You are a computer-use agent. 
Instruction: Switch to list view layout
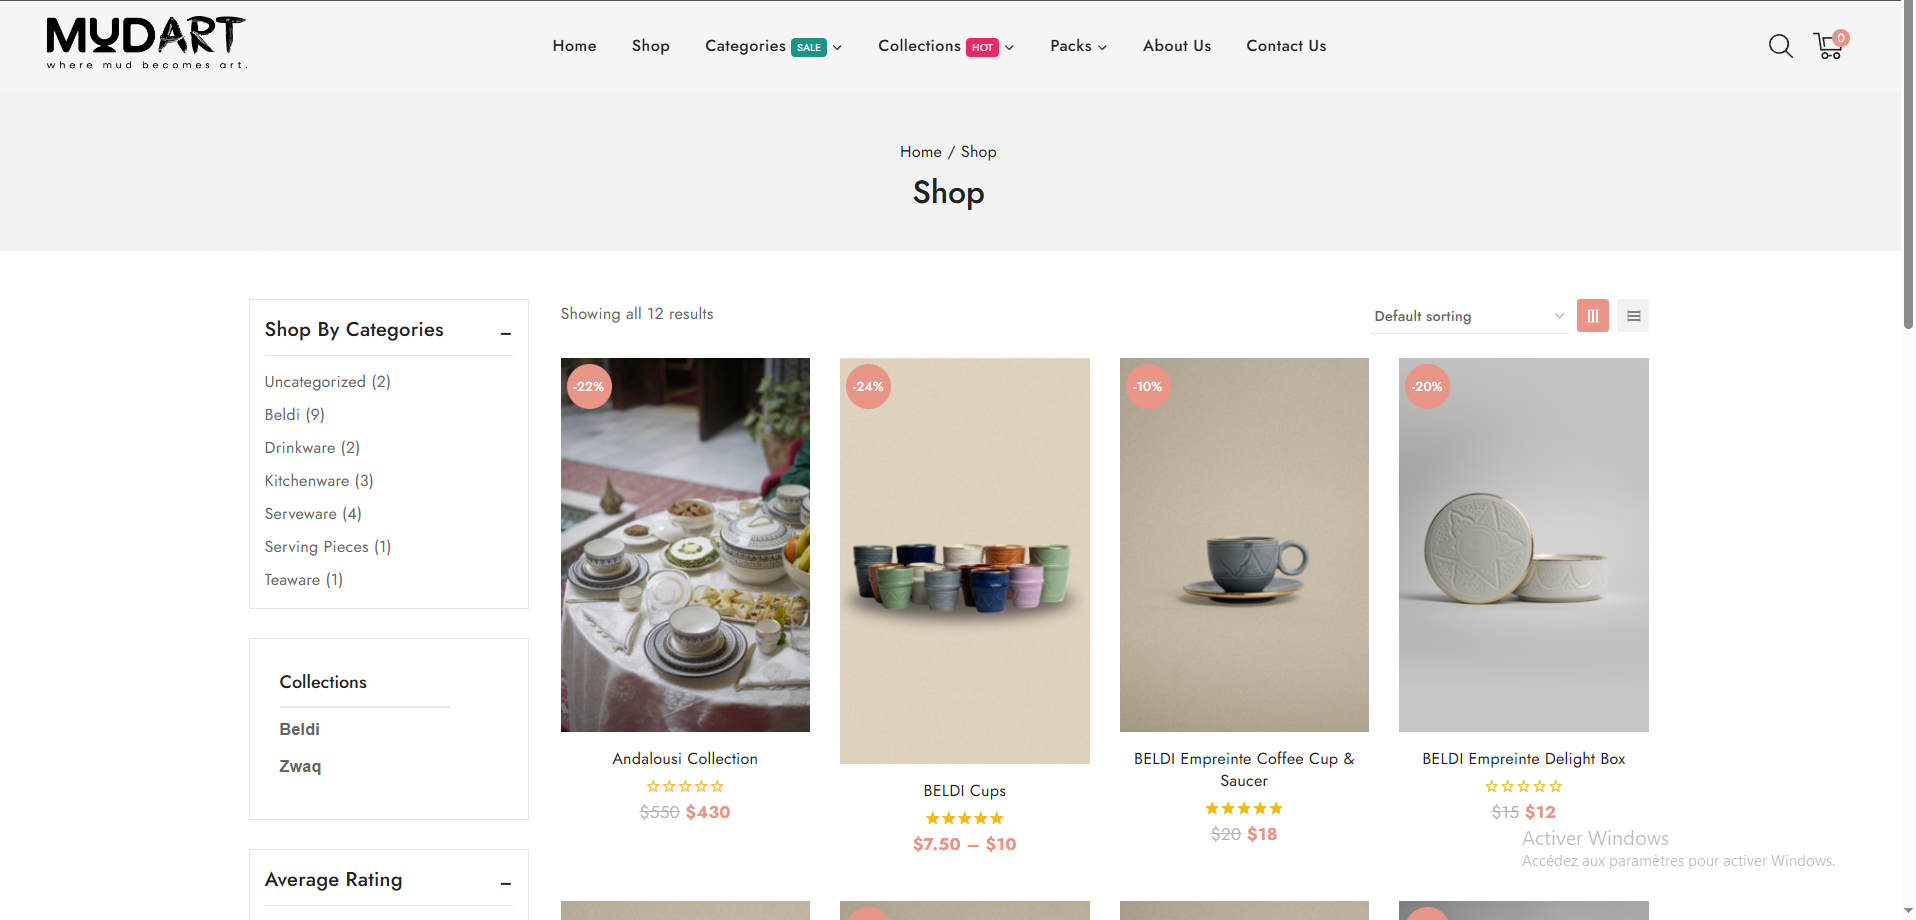pyautogui.click(x=1633, y=316)
